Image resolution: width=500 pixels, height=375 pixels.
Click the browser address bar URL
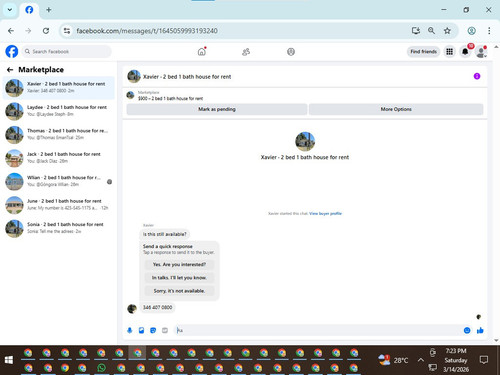(147, 31)
